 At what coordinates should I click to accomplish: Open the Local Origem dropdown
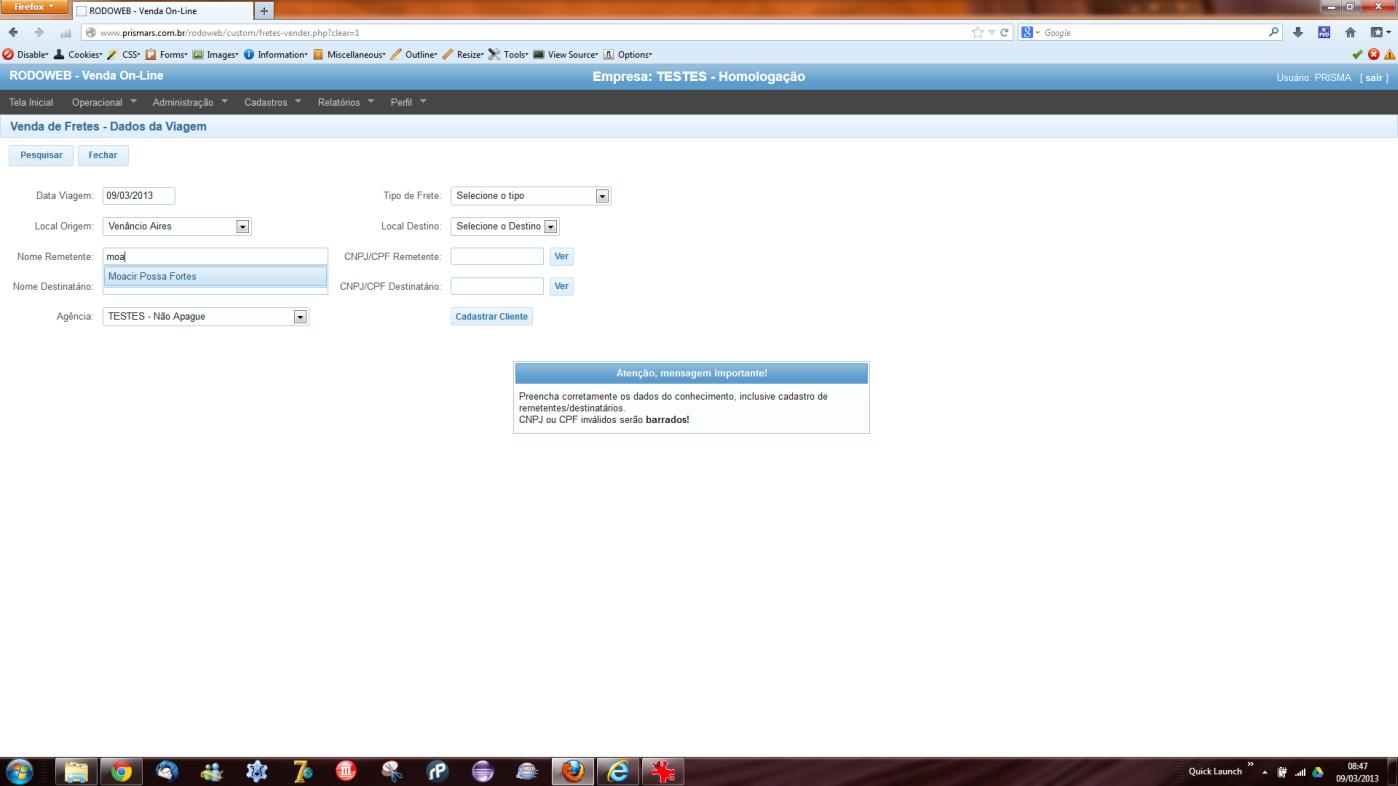(x=177, y=226)
